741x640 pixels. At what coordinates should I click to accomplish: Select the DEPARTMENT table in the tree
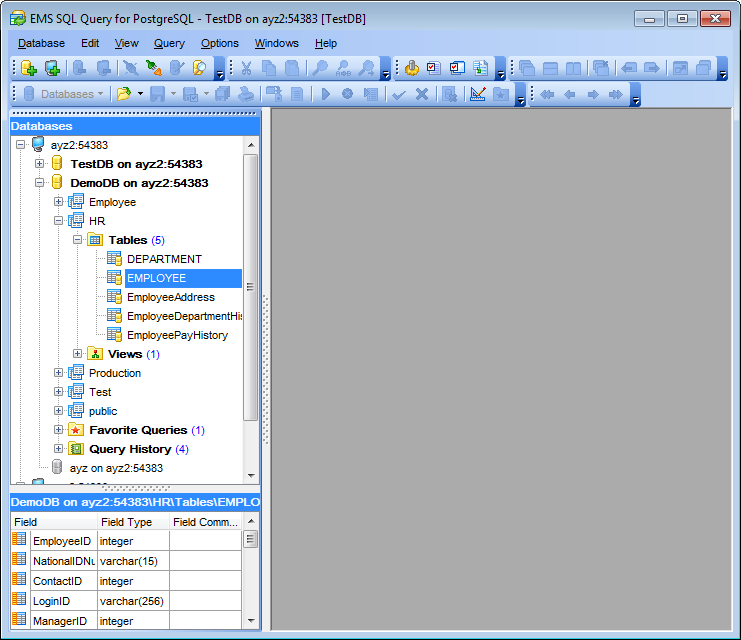point(164,259)
